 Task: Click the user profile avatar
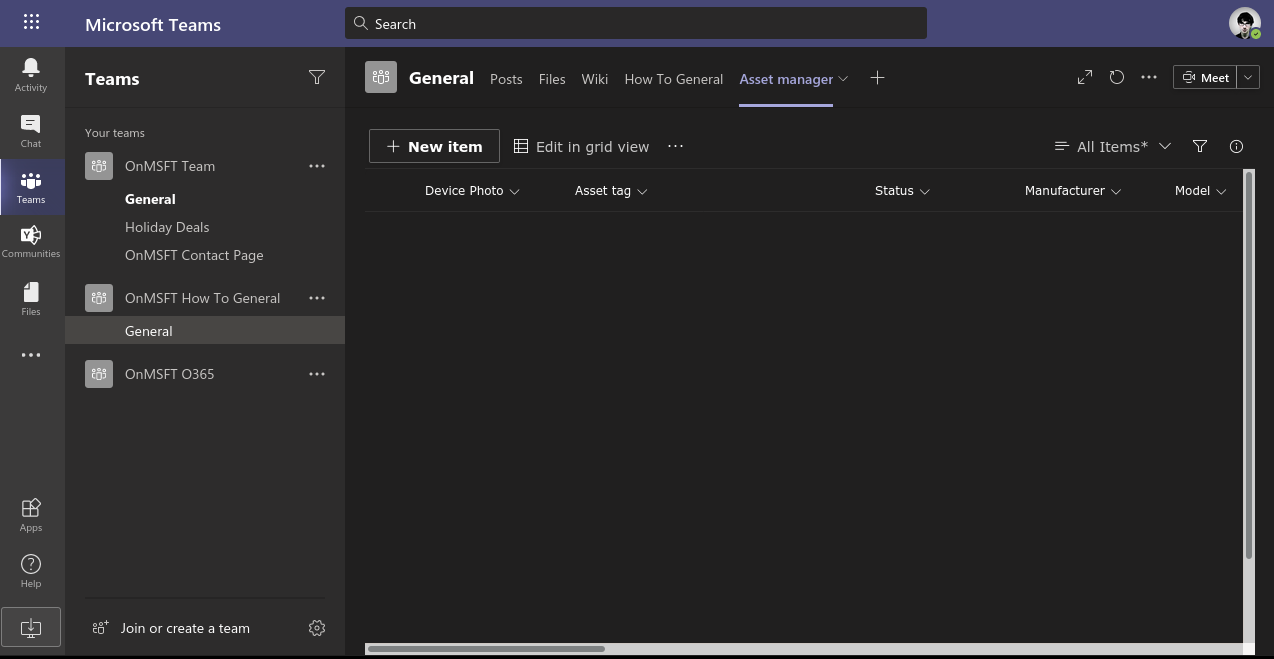(x=1245, y=23)
